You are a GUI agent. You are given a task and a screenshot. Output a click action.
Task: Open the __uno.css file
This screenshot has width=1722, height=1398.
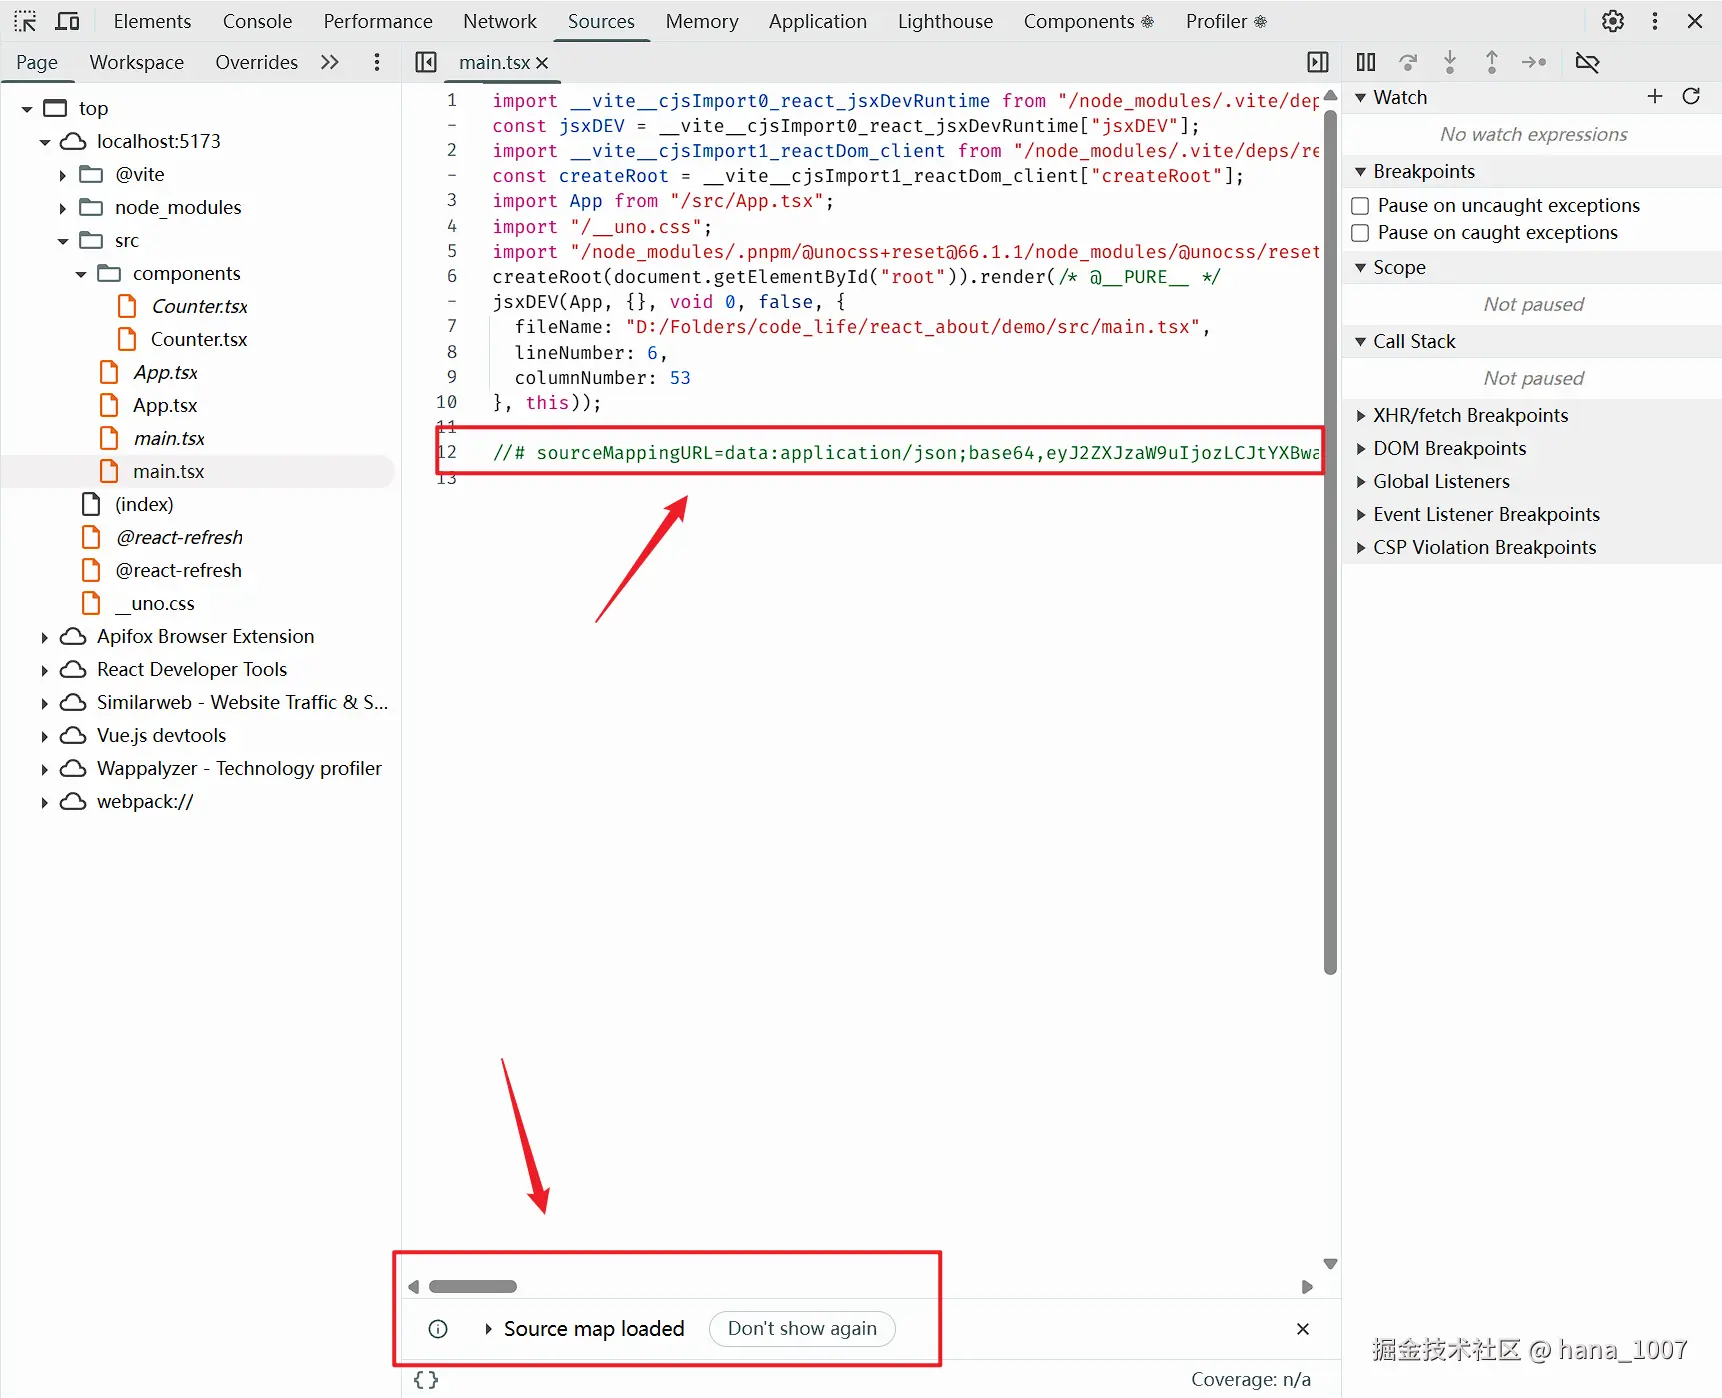(154, 604)
